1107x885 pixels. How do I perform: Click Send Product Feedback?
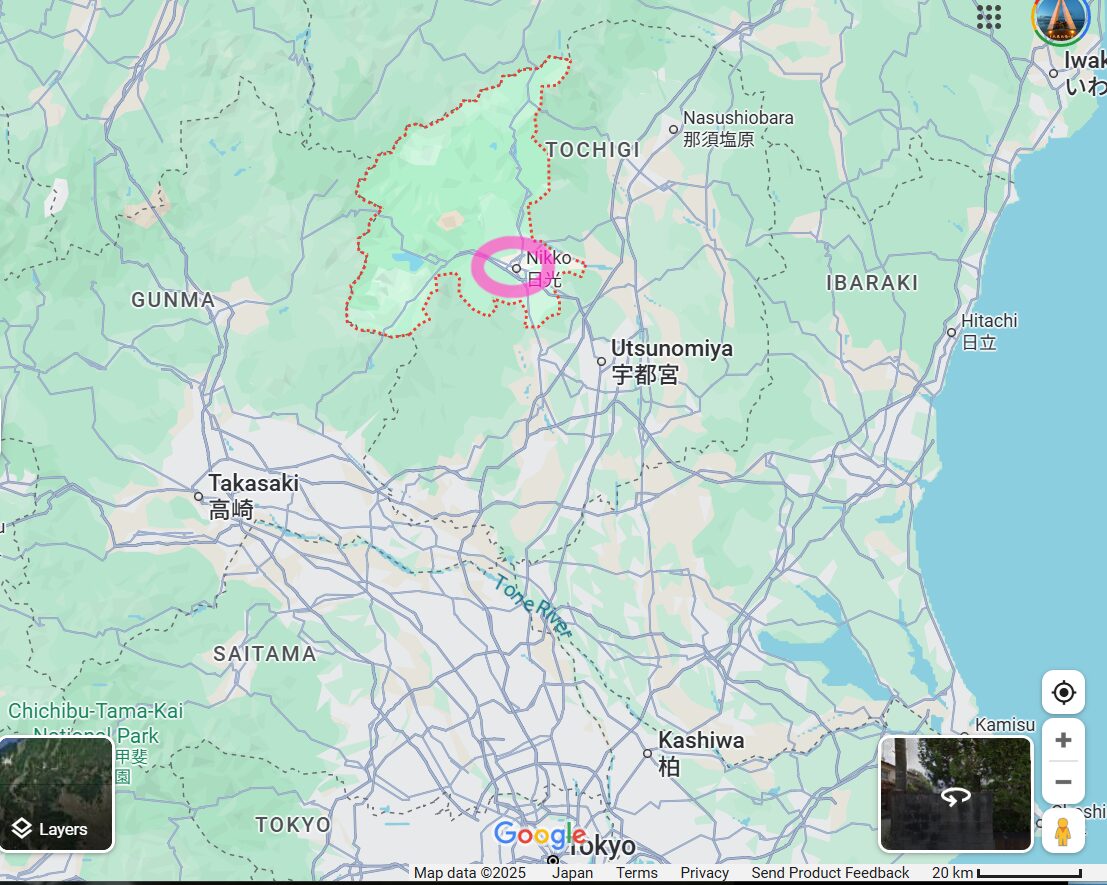pos(830,873)
